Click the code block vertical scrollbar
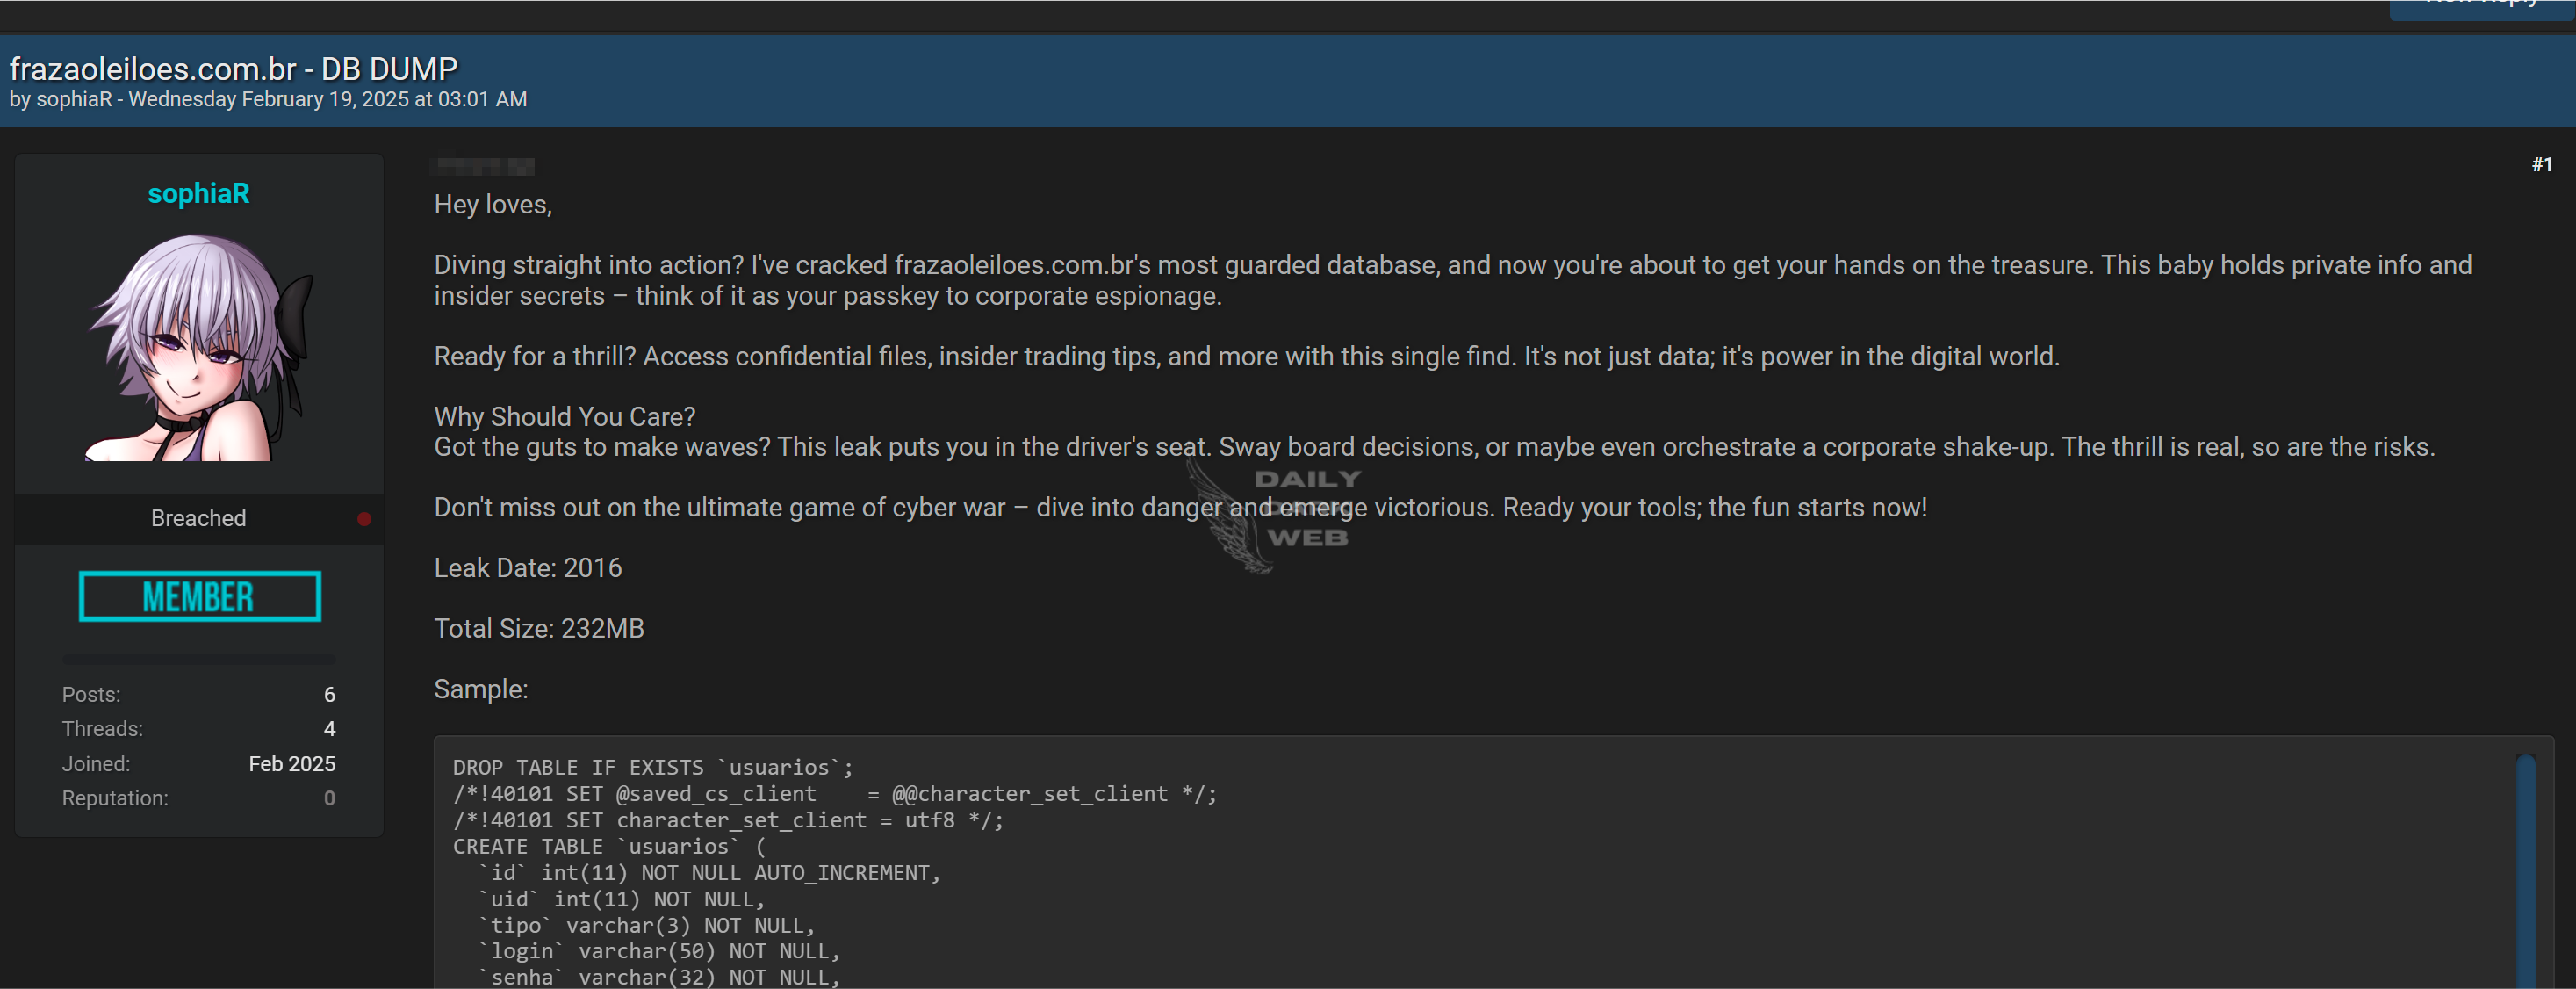This screenshot has height=989, width=2576. pos(2526,870)
